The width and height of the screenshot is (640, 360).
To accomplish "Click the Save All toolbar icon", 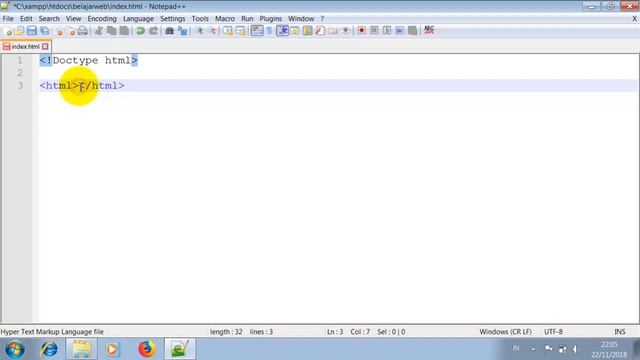I will tap(44, 31).
